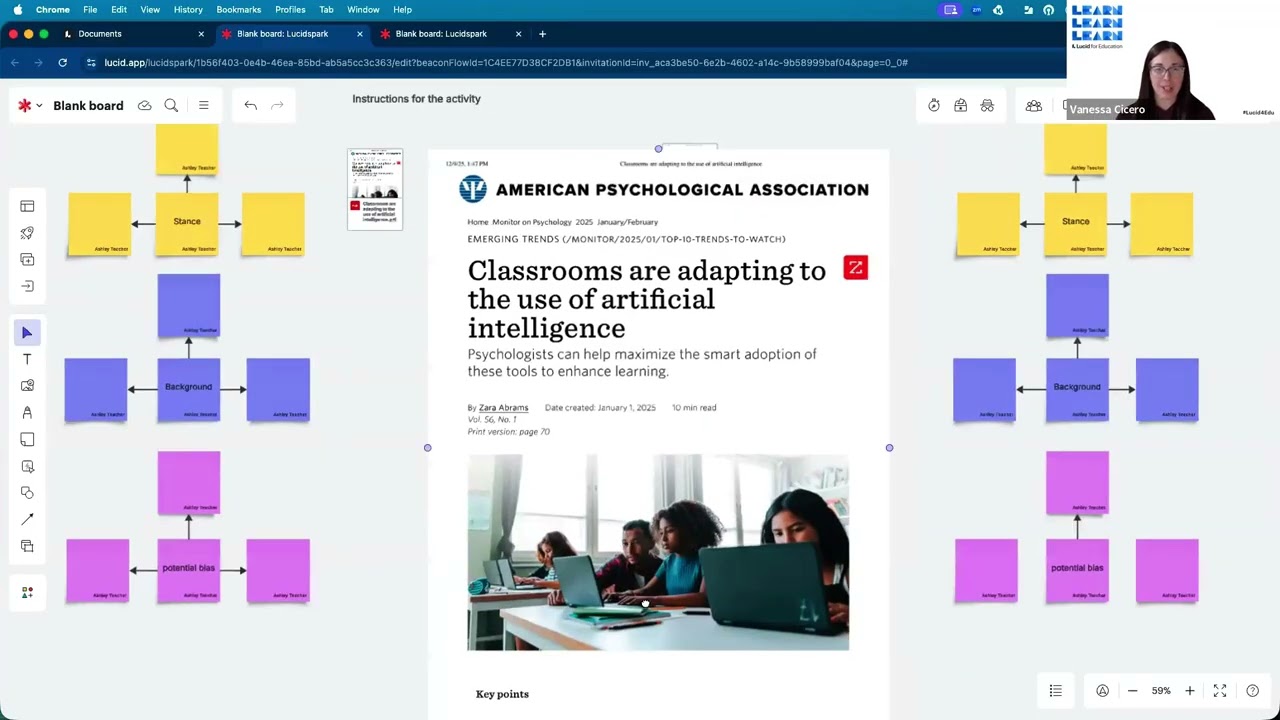Select the right blue 'Background' sticky note

1077,389
